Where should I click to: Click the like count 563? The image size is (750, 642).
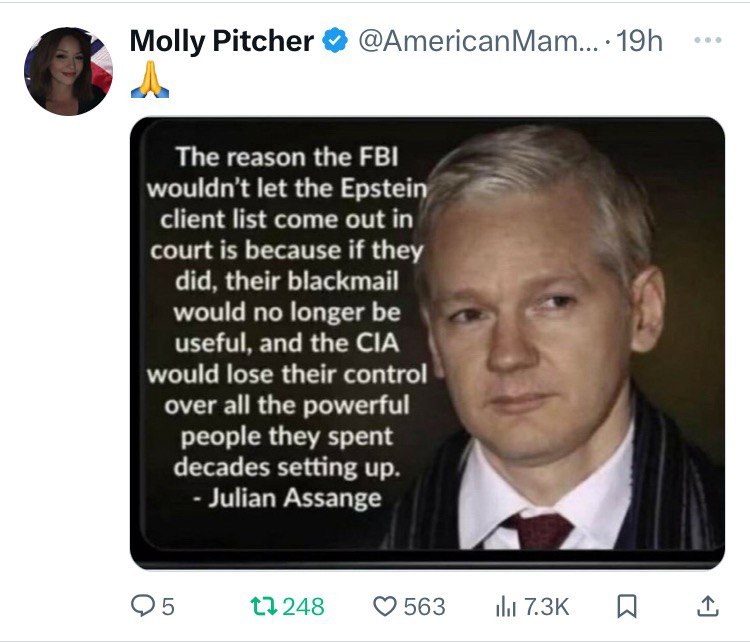click(x=424, y=607)
